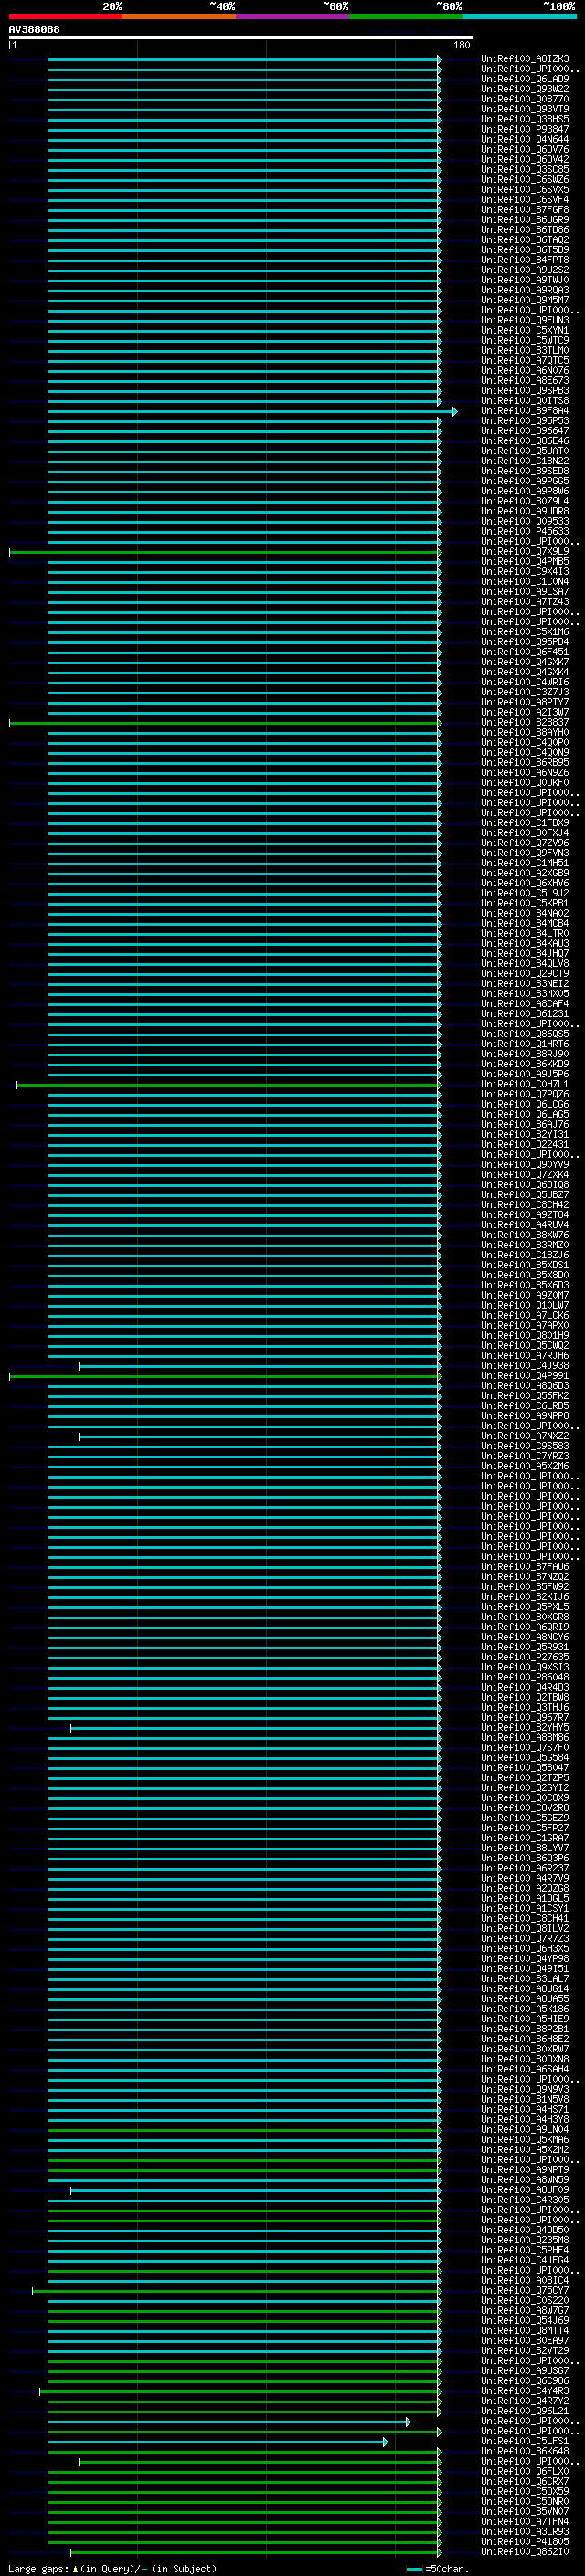
Task: Click the UniRef100_B5VN07 hit name
Action: 525,2511
